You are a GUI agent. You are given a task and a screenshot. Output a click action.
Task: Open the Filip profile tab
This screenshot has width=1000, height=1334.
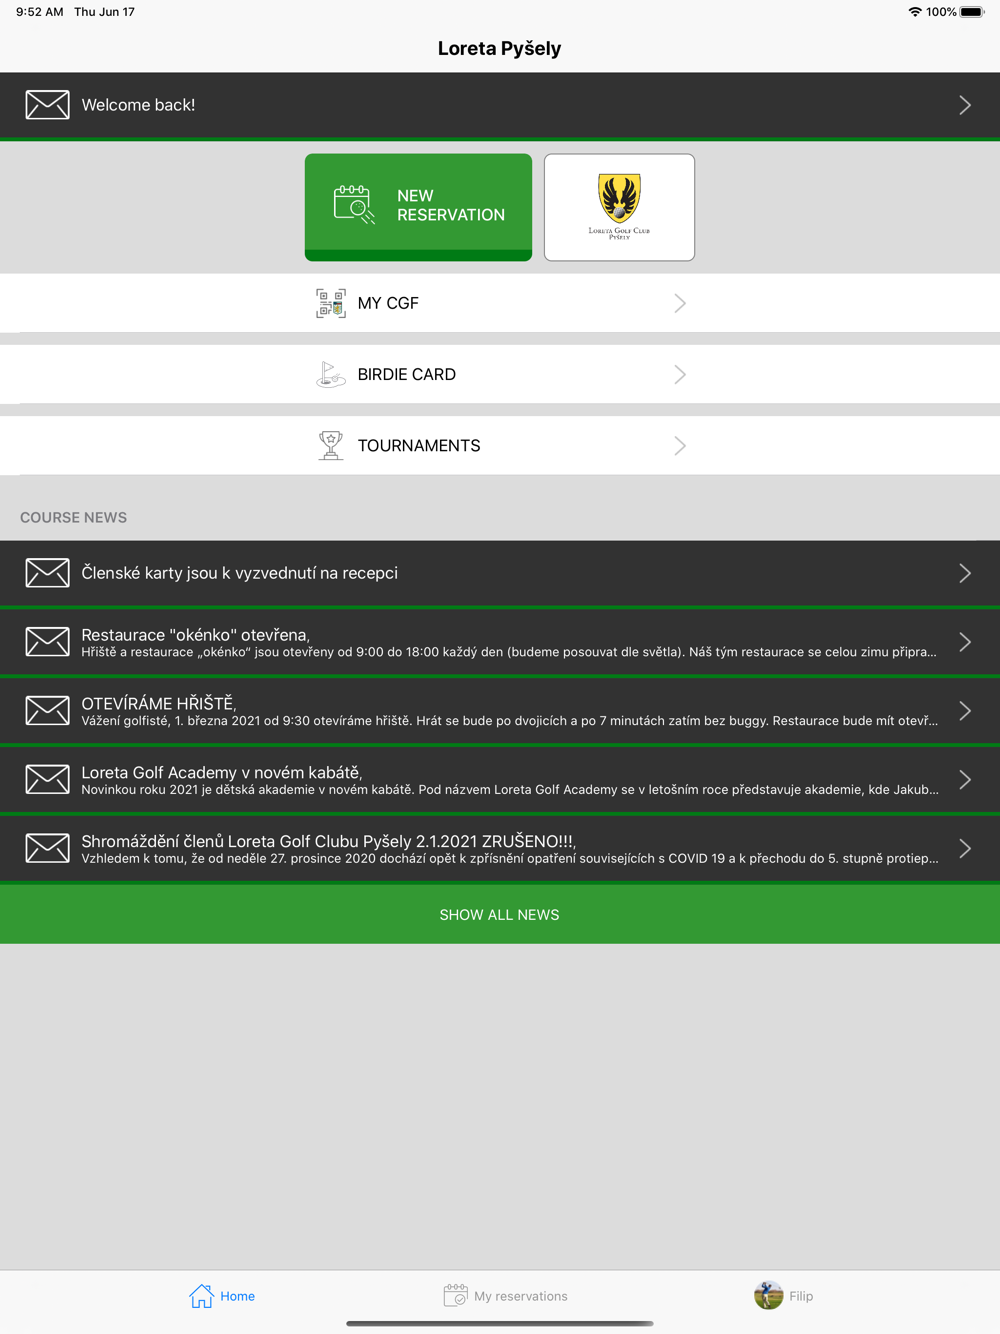click(x=783, y=1296)
